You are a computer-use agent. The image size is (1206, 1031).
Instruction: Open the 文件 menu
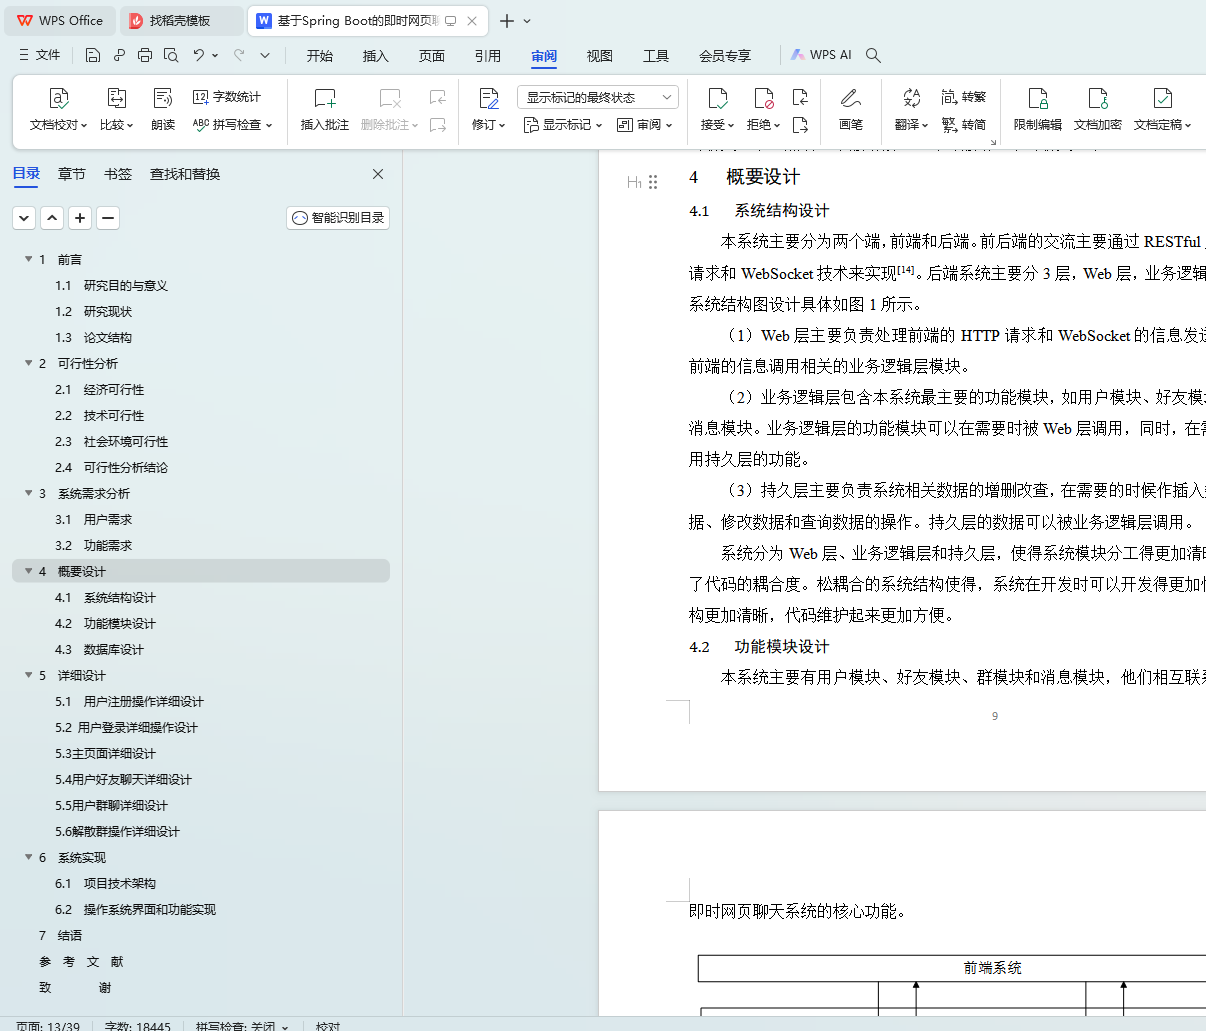coord(40,55)
